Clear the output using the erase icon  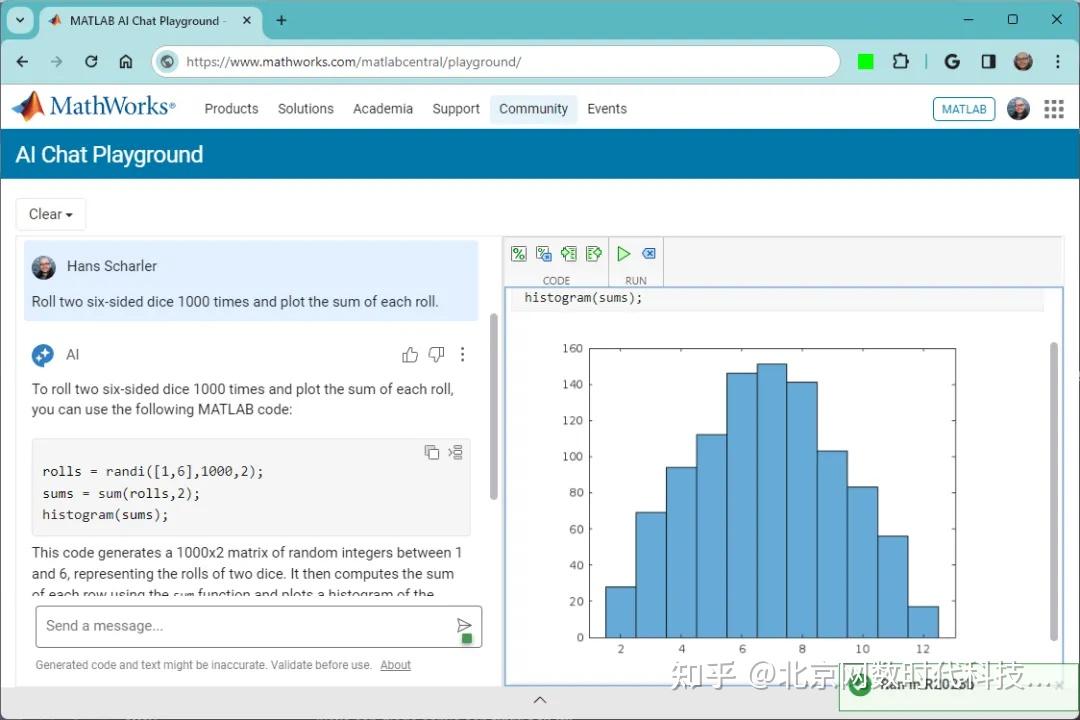[x=648, y=253]
